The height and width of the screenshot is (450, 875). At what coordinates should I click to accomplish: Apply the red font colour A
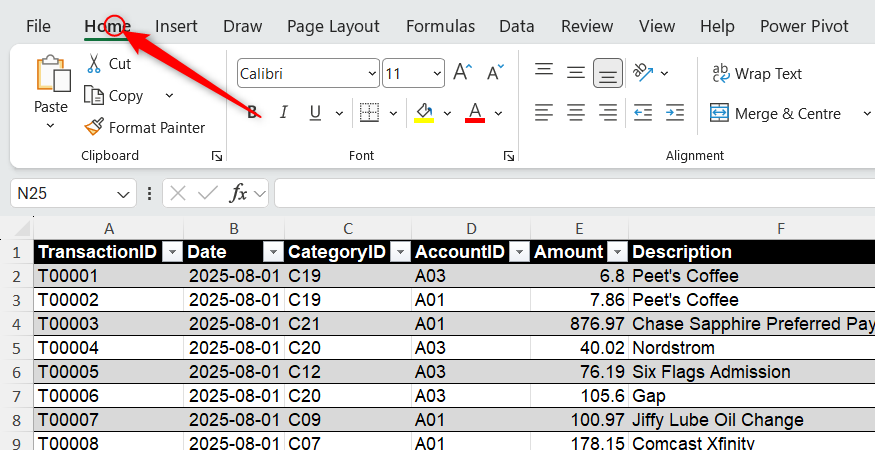(475, 113)
